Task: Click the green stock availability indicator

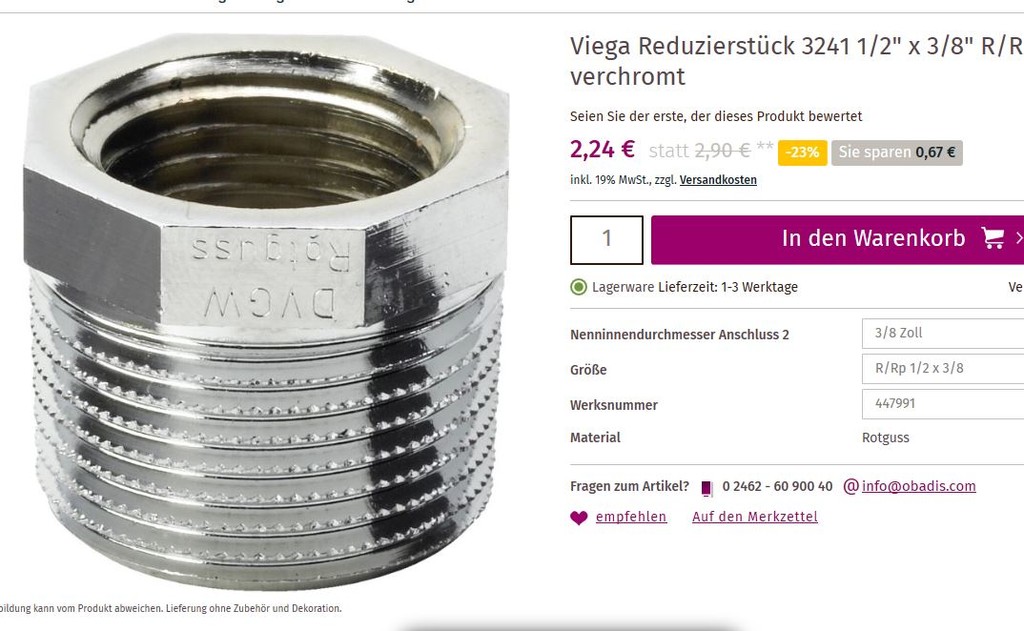Action: pos(579,287)
